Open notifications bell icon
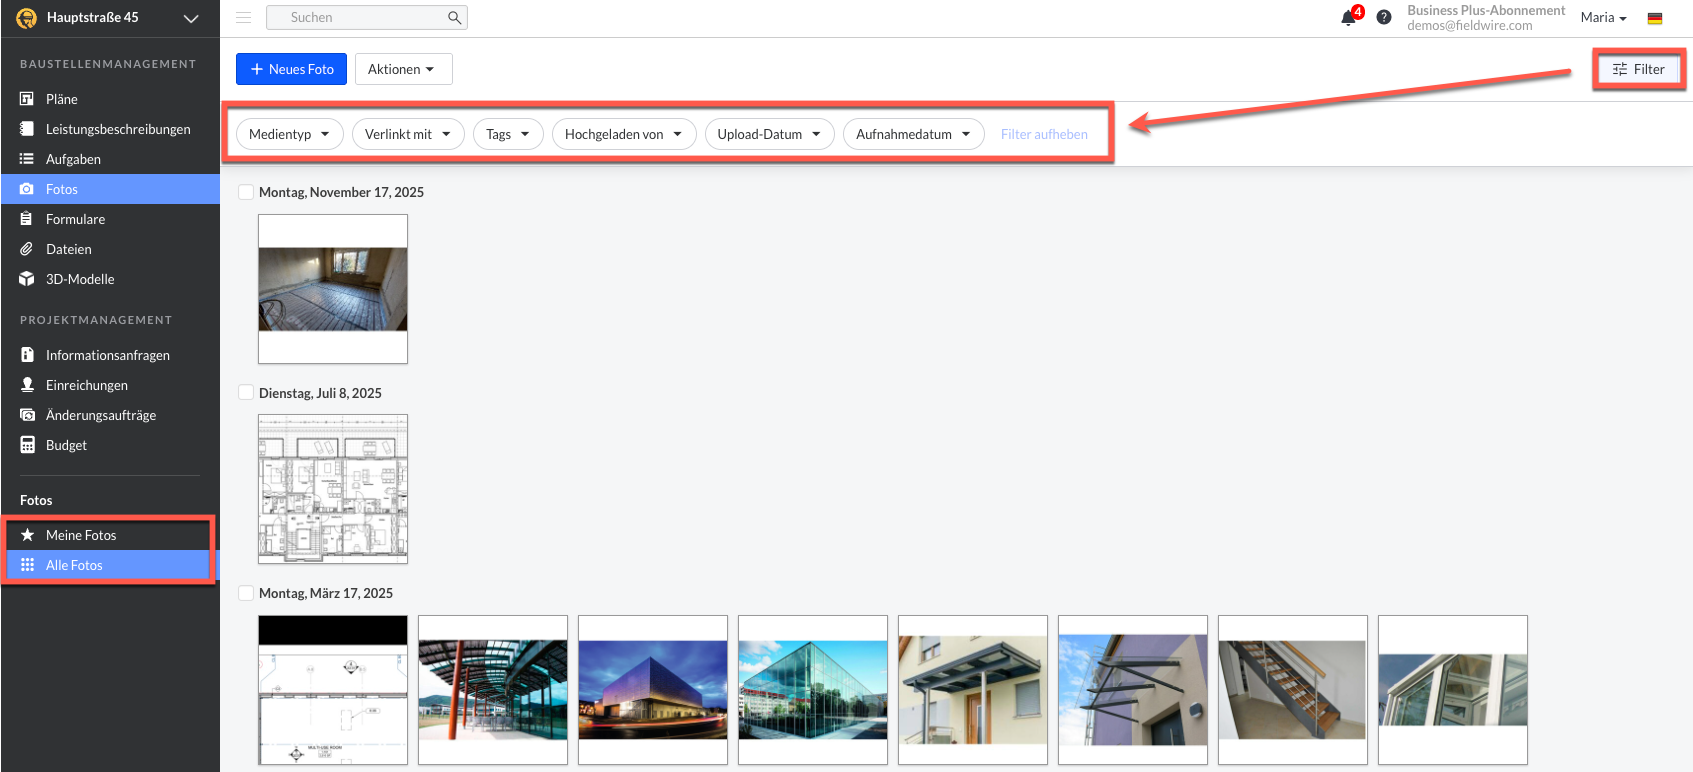 point(1348,18)
